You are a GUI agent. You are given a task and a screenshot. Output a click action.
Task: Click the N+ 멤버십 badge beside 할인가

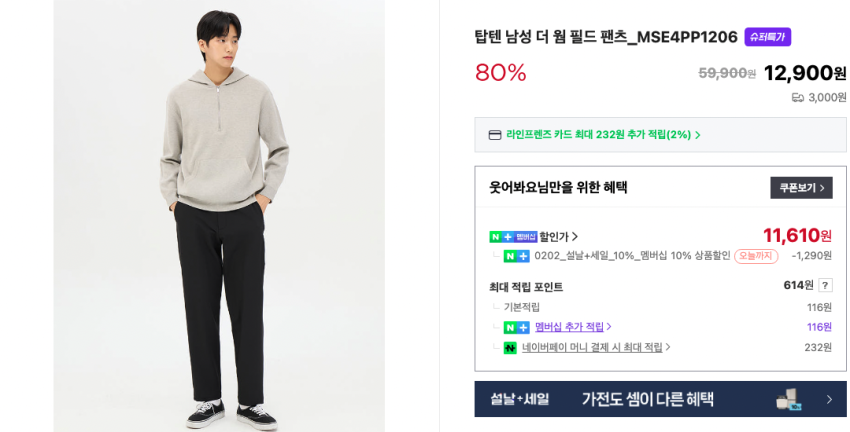[512, 237]
